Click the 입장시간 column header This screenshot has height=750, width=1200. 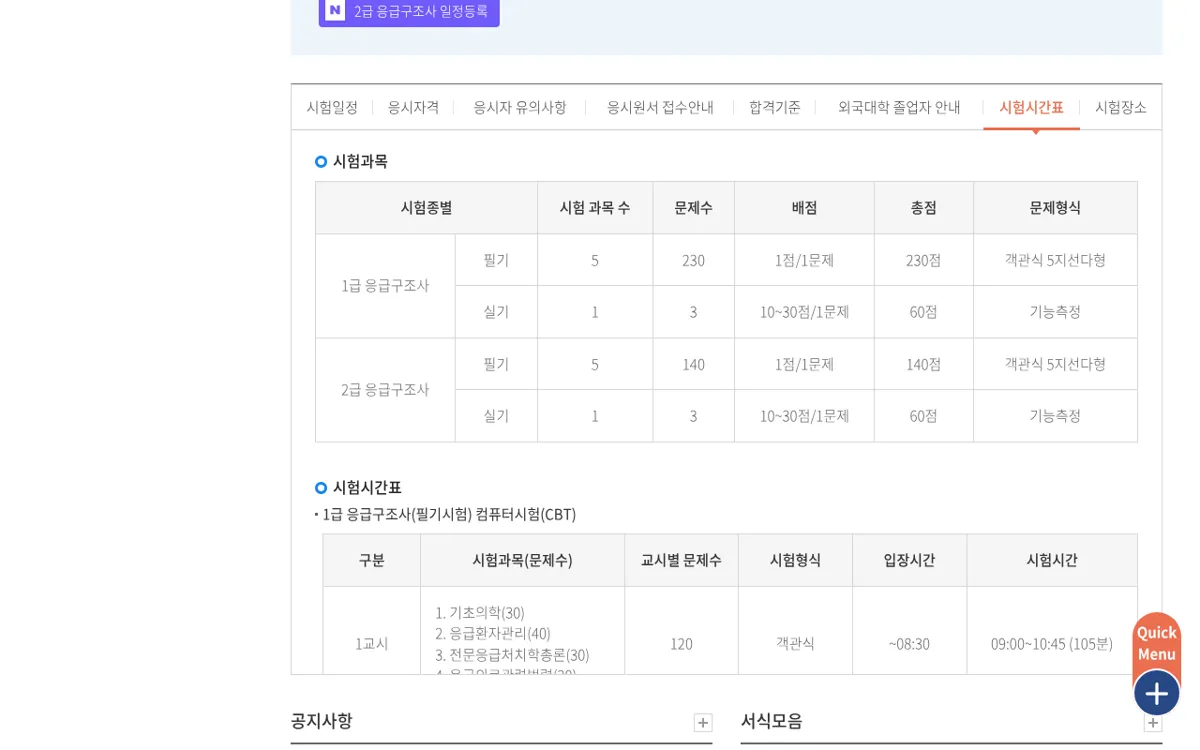click(x=909, y=560)
